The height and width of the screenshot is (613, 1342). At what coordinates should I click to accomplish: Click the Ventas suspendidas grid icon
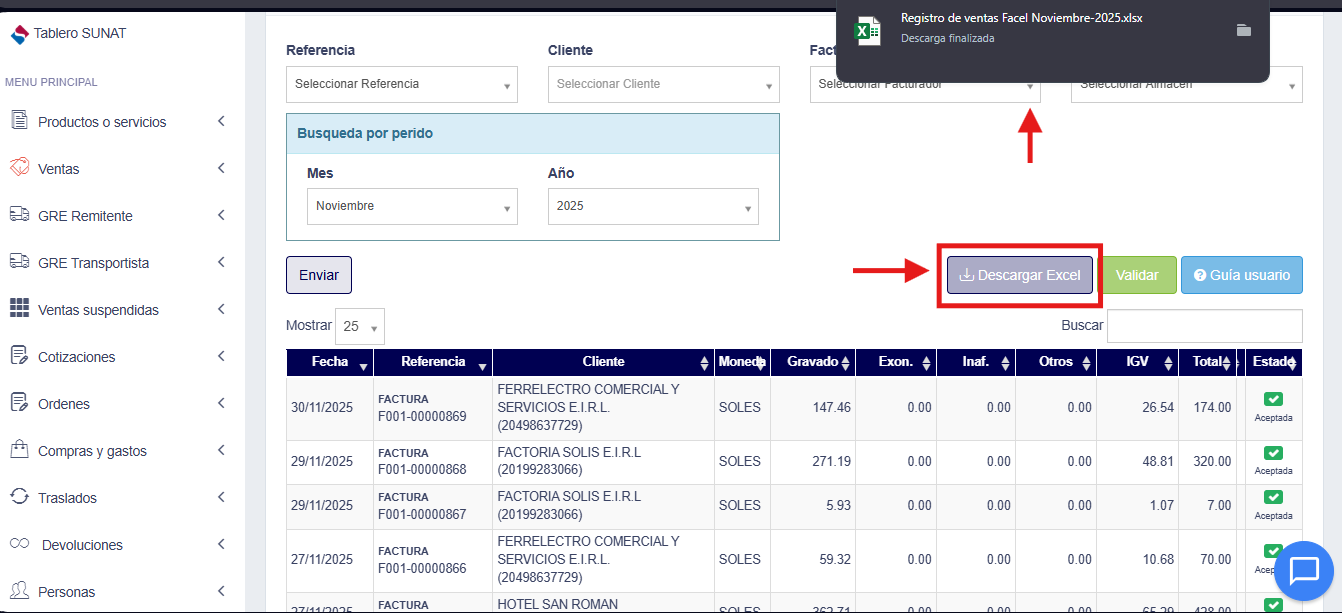(x=19, y=309)
